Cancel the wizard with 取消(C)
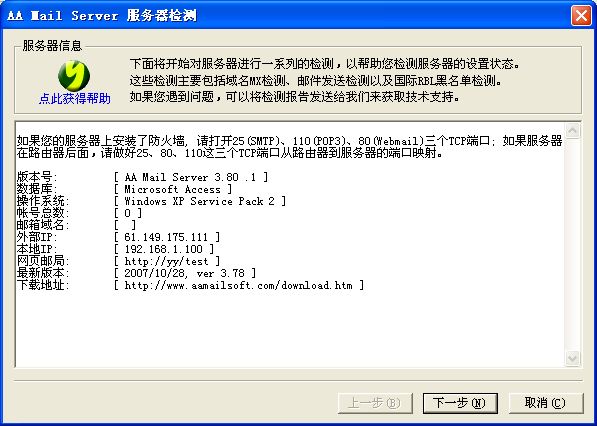Viewport: 597px width, 426px height. coord(546,403)
